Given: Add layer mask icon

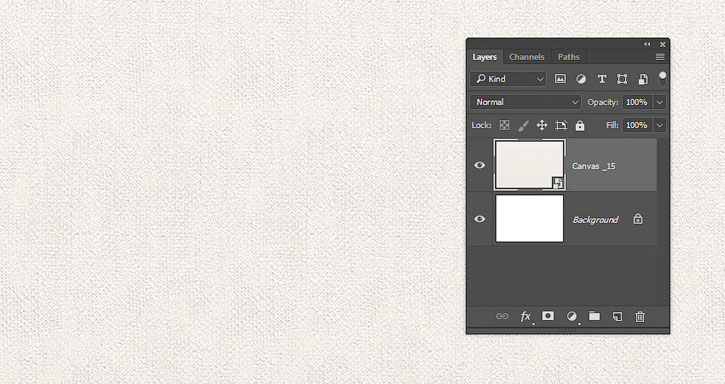Looking at the screenshot, I should 548,316.
